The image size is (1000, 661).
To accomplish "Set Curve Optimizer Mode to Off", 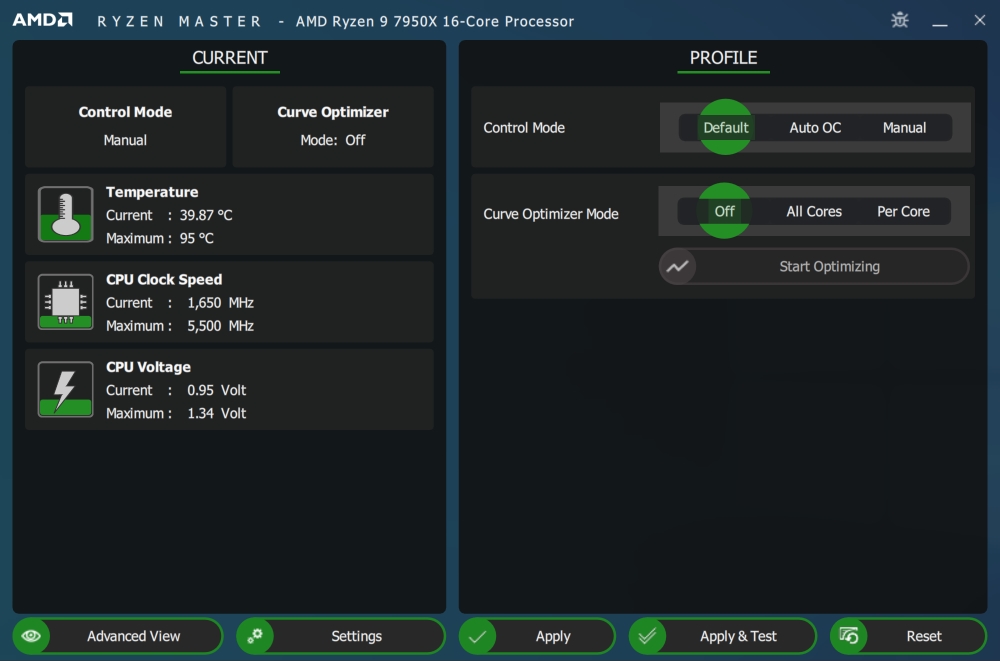I will click(x=724, y=211).
